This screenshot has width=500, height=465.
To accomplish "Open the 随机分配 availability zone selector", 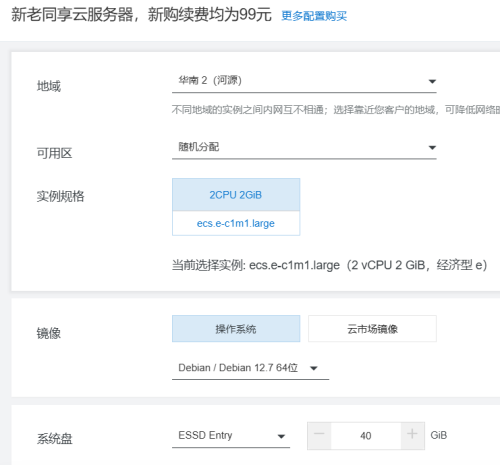I will coord(304,147).
